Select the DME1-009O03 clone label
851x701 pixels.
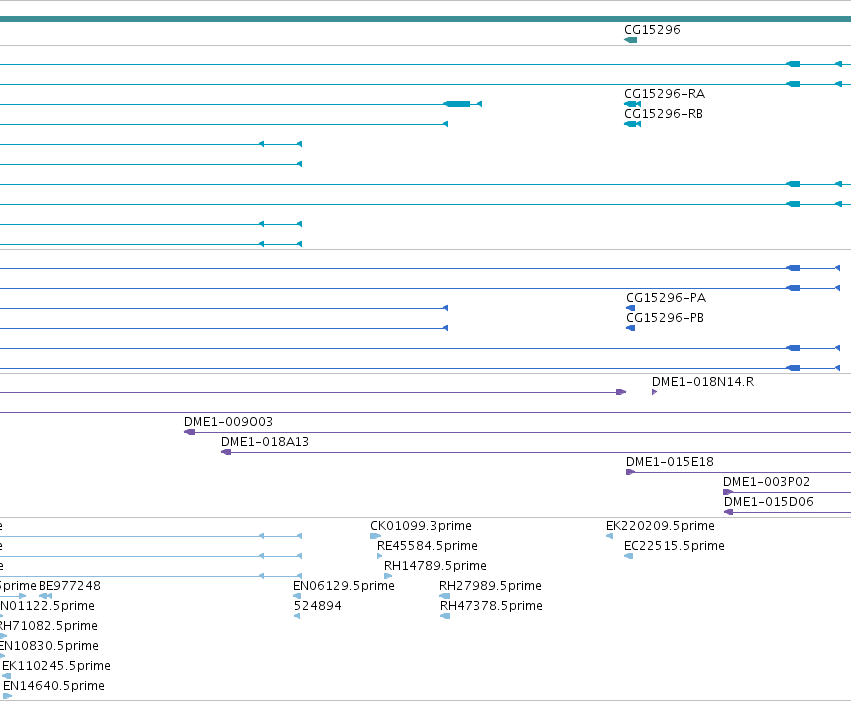click(228, 422)
